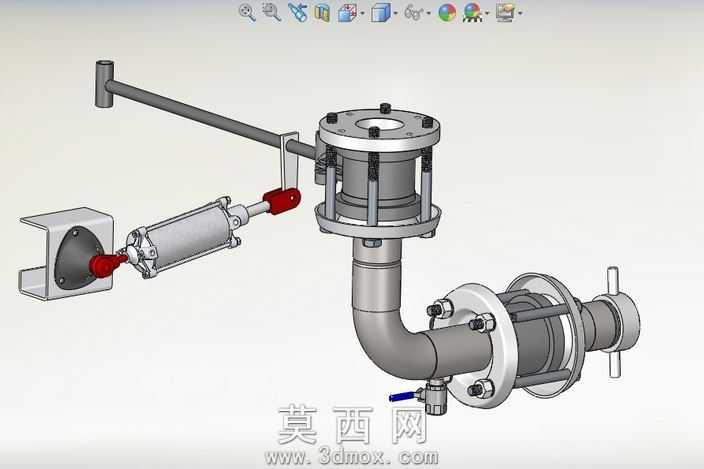Click the Hide/Show Items glasses icon
This screenshot has width=704, height=469.
(414, 13)
